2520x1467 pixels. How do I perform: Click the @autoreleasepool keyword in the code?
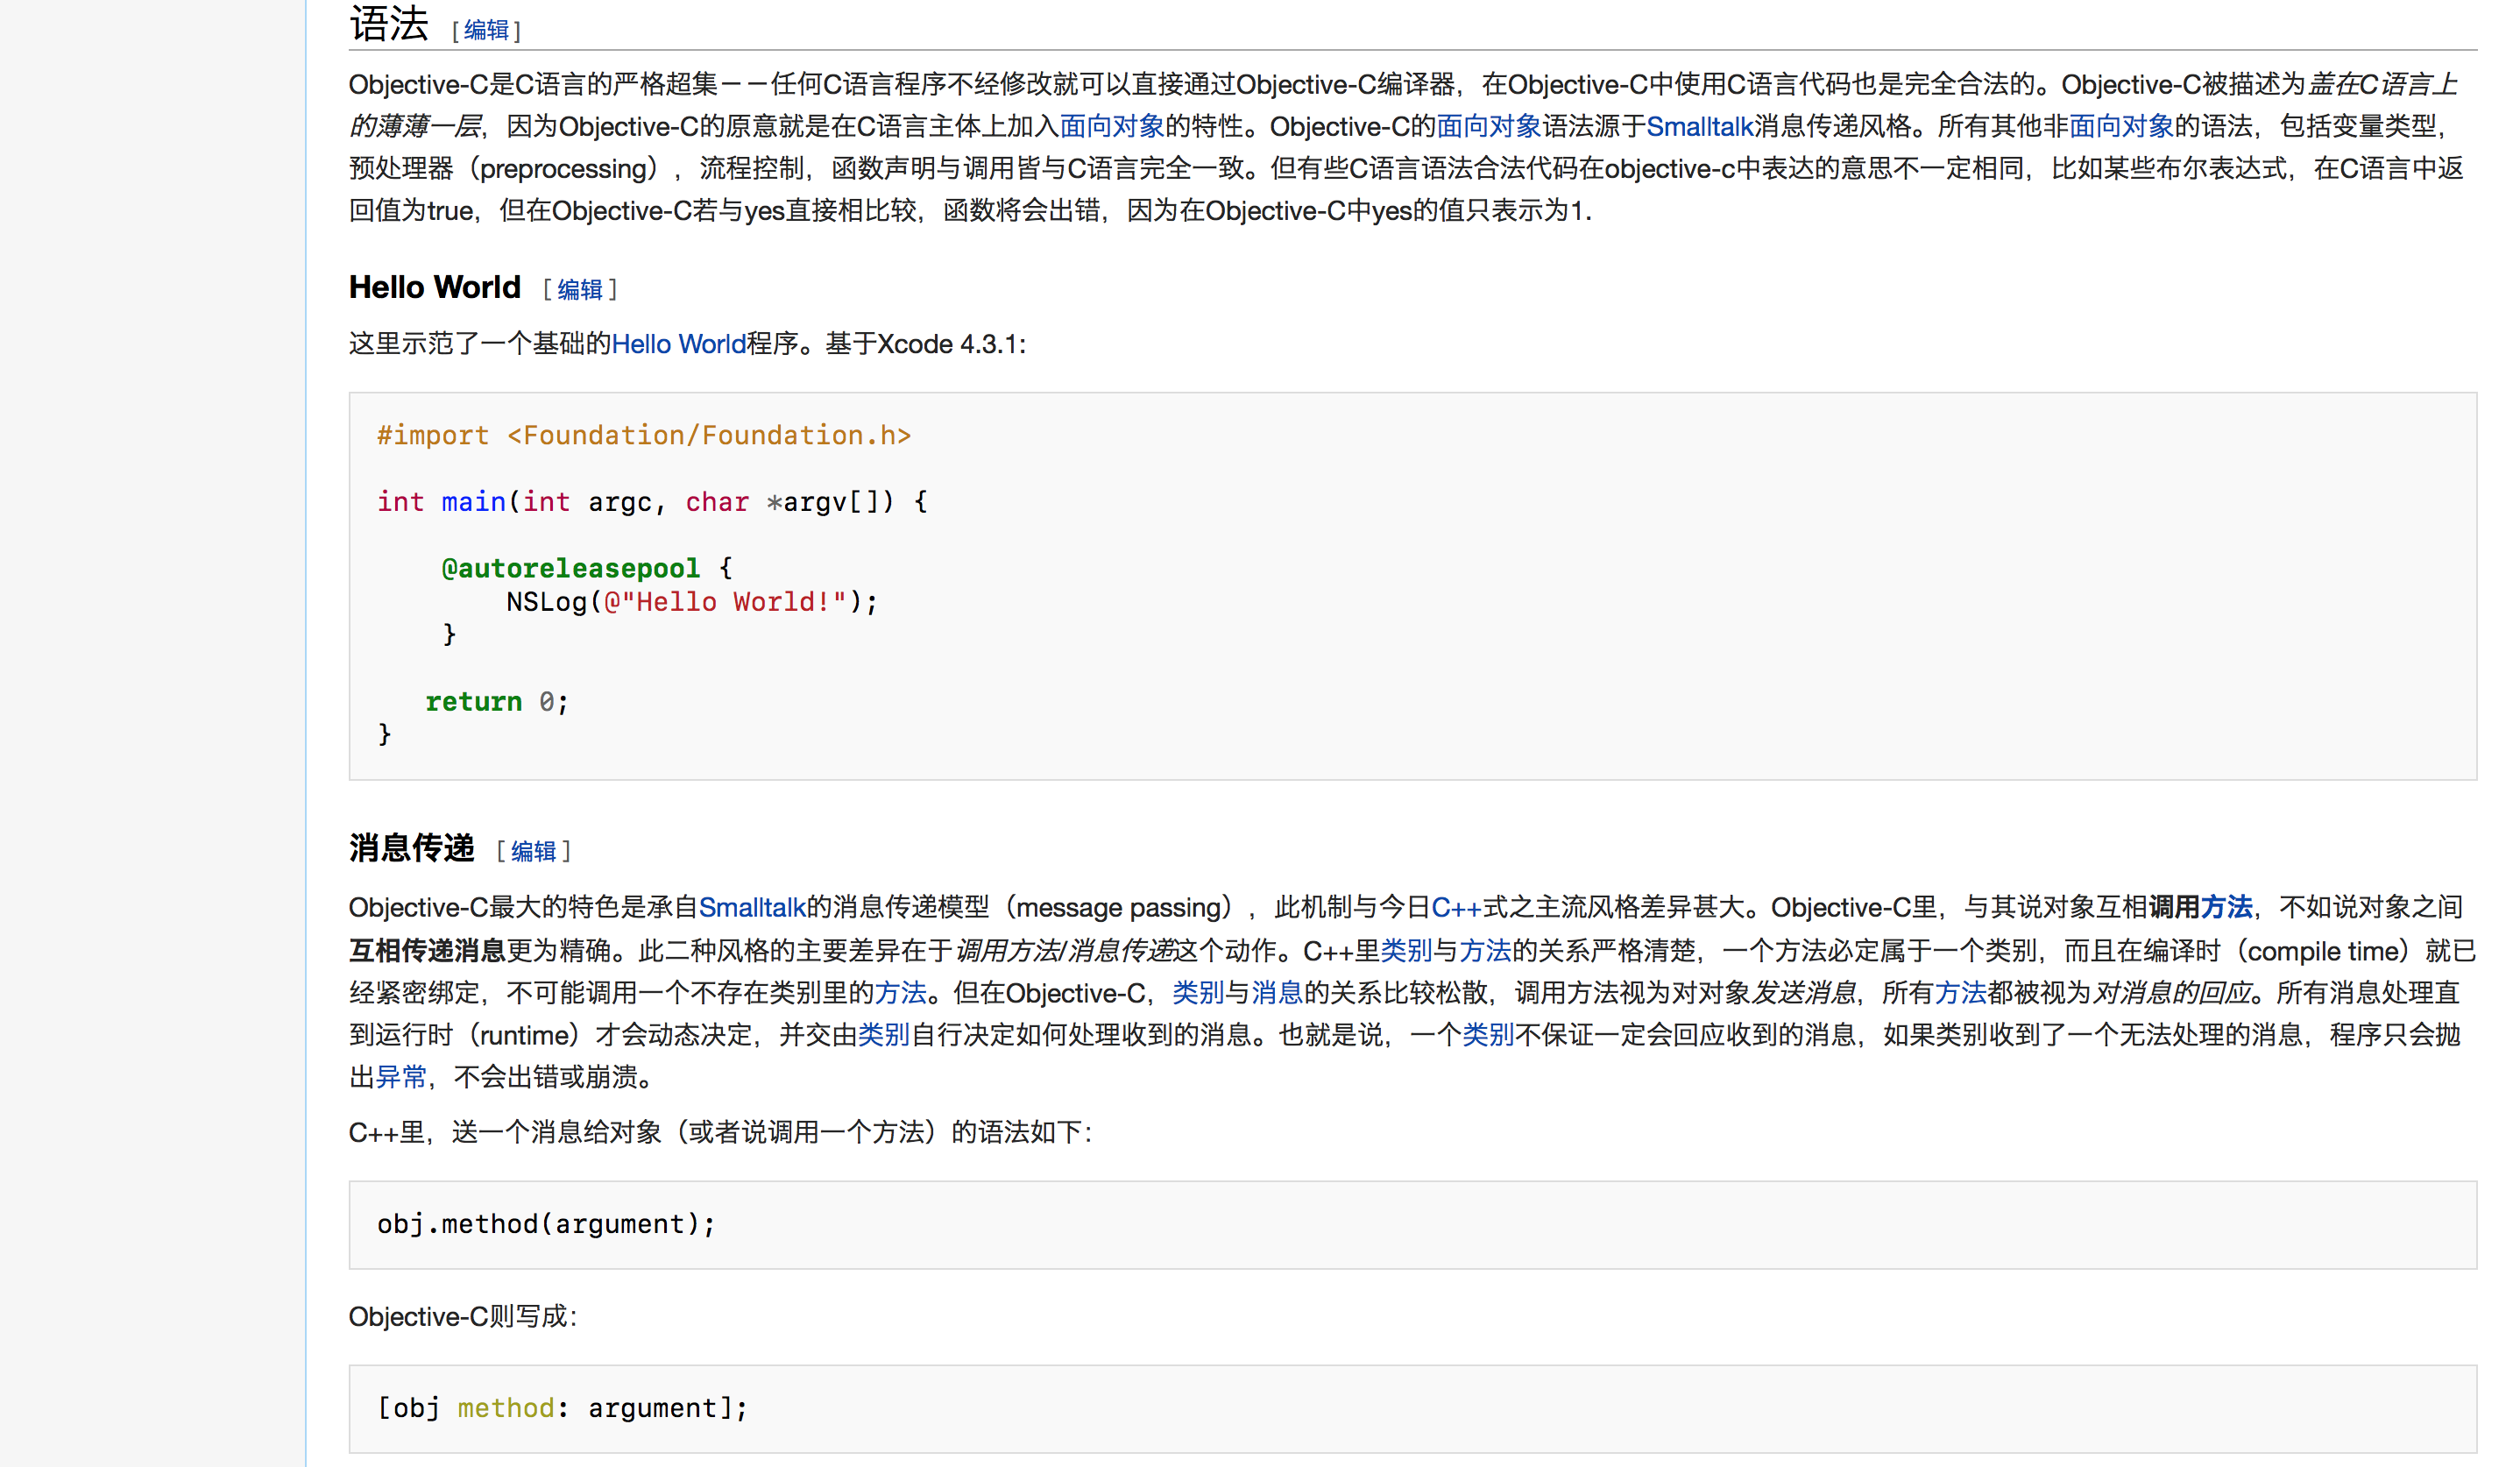tap(570, 568)
